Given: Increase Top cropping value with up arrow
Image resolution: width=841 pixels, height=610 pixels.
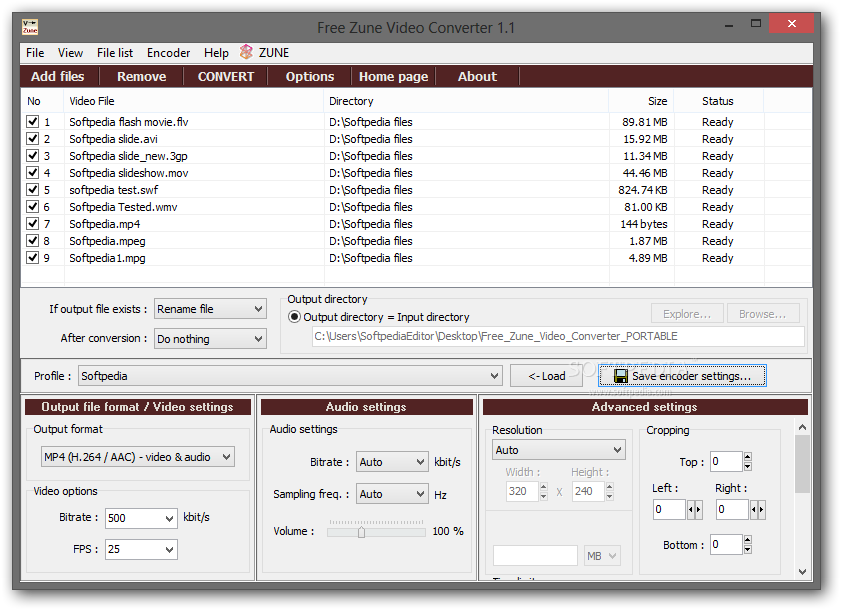Looking at the screenshot, I should (x=748, y=457).
